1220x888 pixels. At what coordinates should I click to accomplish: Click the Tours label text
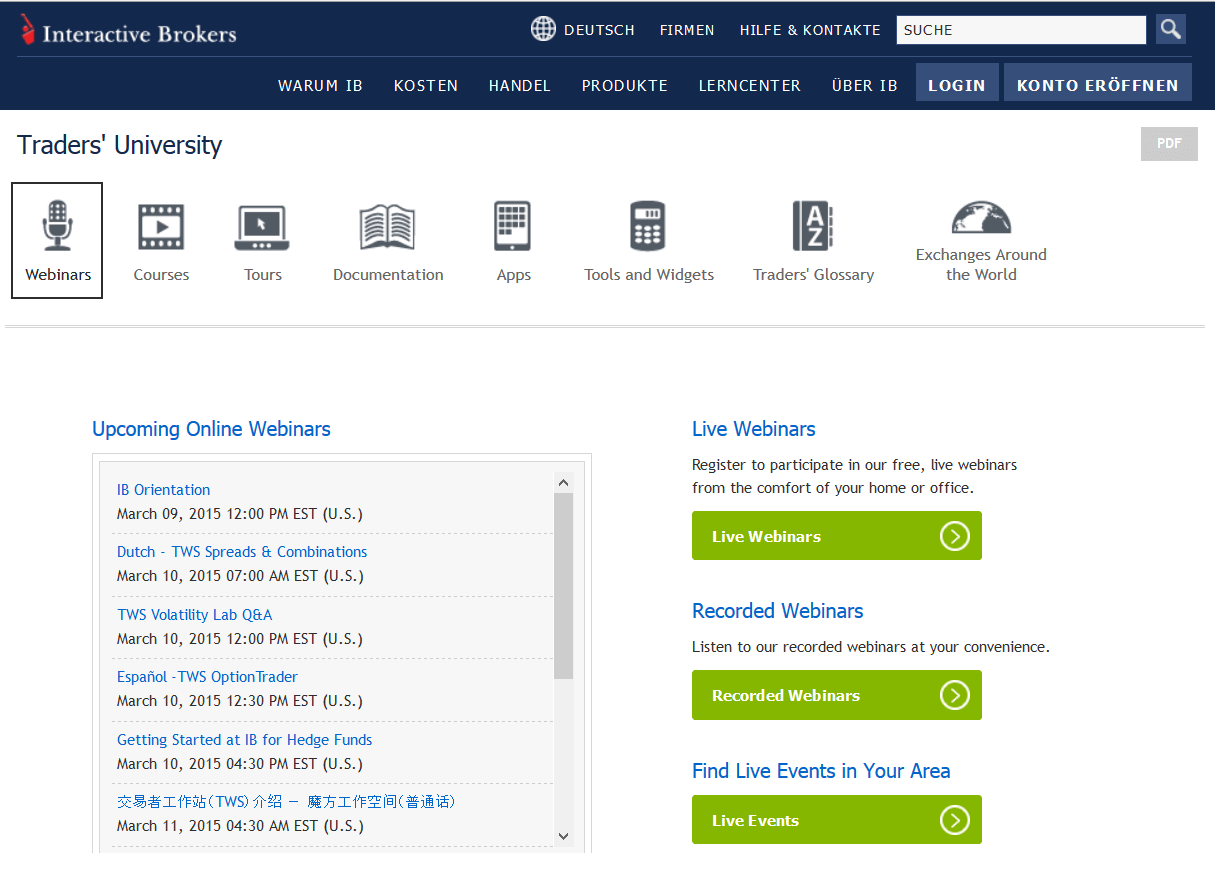coord(263,275)
